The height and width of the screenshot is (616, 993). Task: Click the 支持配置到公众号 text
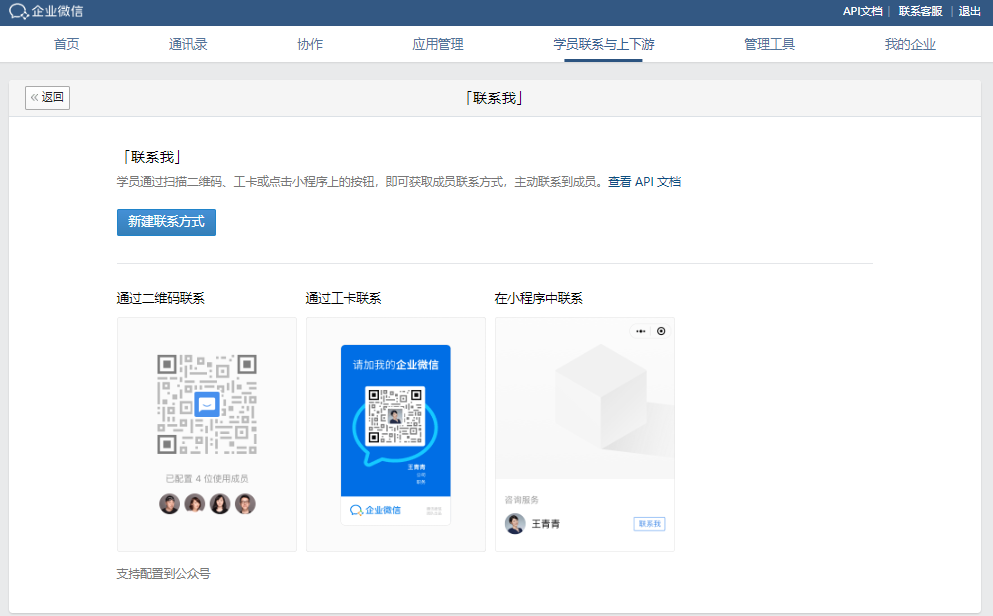pyautogui.click(x=163, y=574)
